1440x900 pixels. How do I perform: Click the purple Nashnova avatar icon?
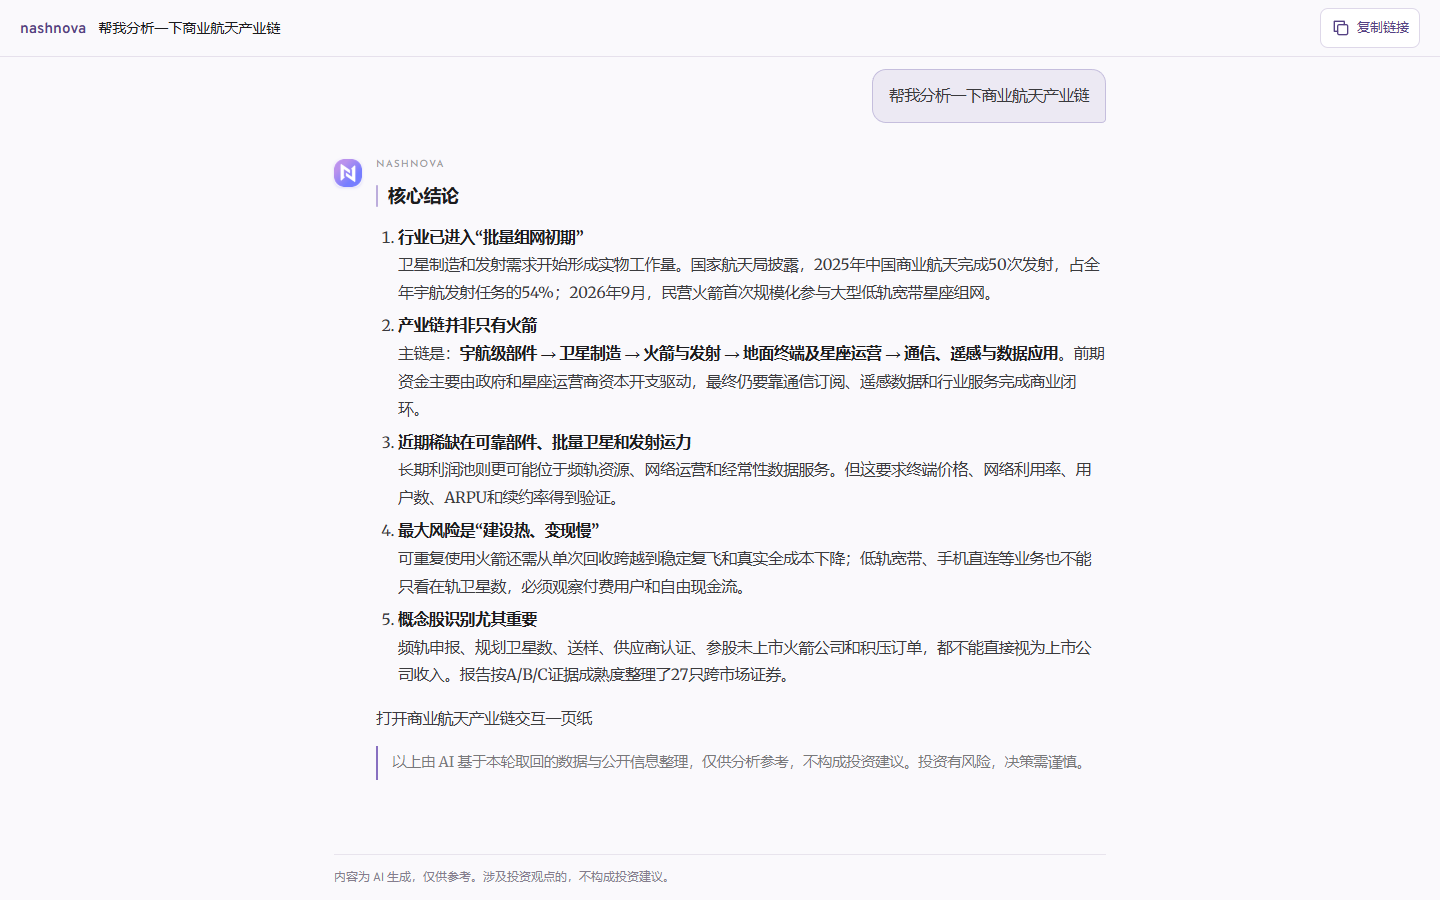click(348, 173)
